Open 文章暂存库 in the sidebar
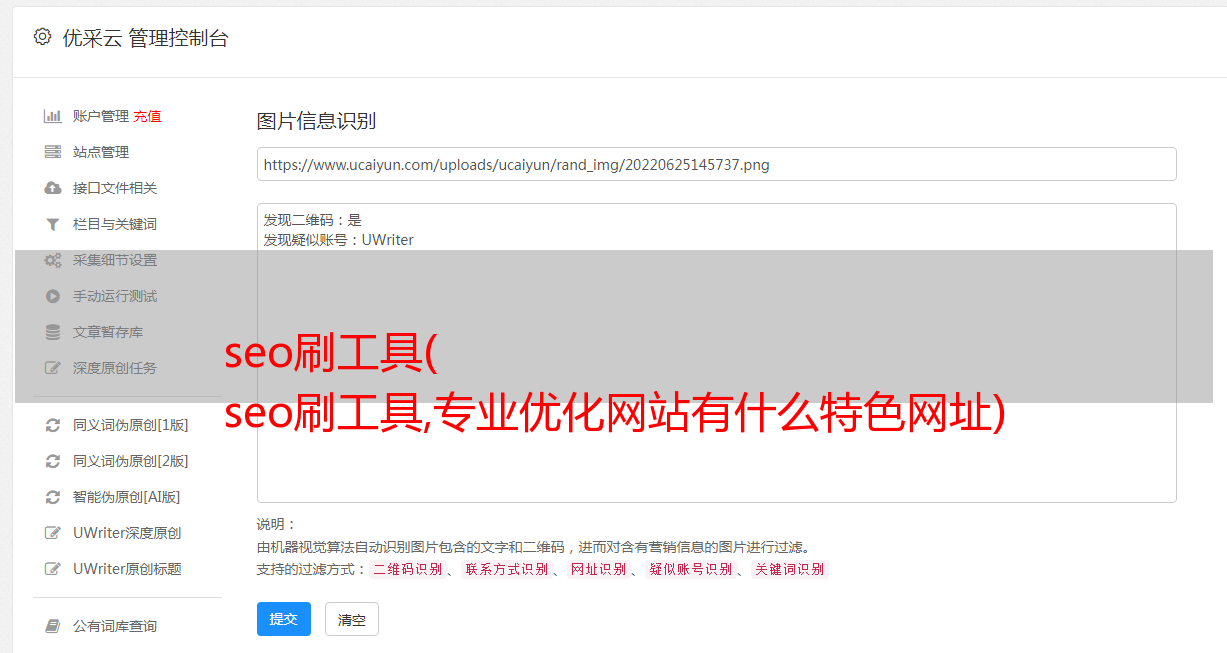Screen dimensions: 1227x653 click(x=108, y=332)
